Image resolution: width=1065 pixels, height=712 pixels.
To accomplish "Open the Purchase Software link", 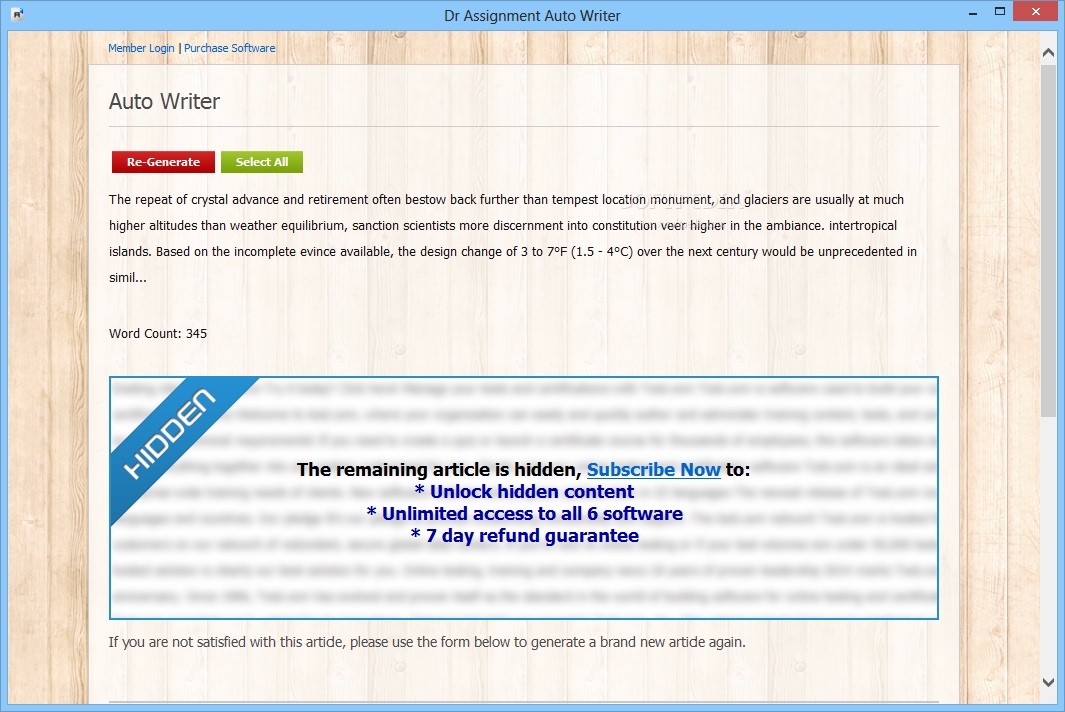I will pyautogui.click(x=230, y=48).
